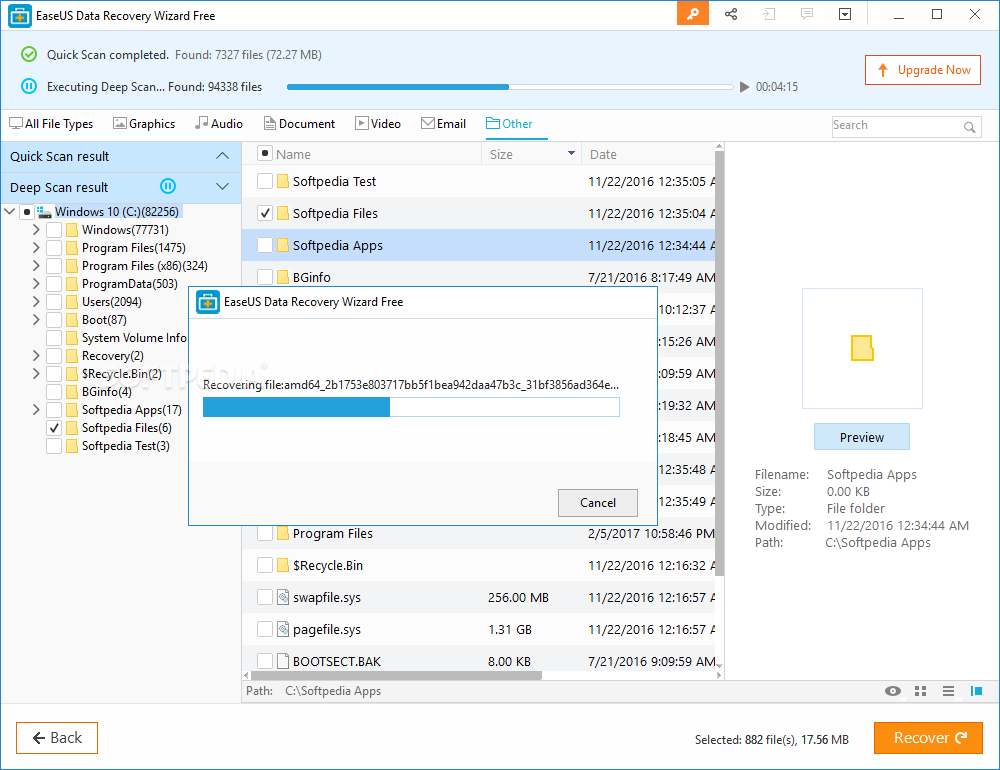Click the BGinfo folder icon in file list
Screen dimensions: 1000x770
click(283, 277)
